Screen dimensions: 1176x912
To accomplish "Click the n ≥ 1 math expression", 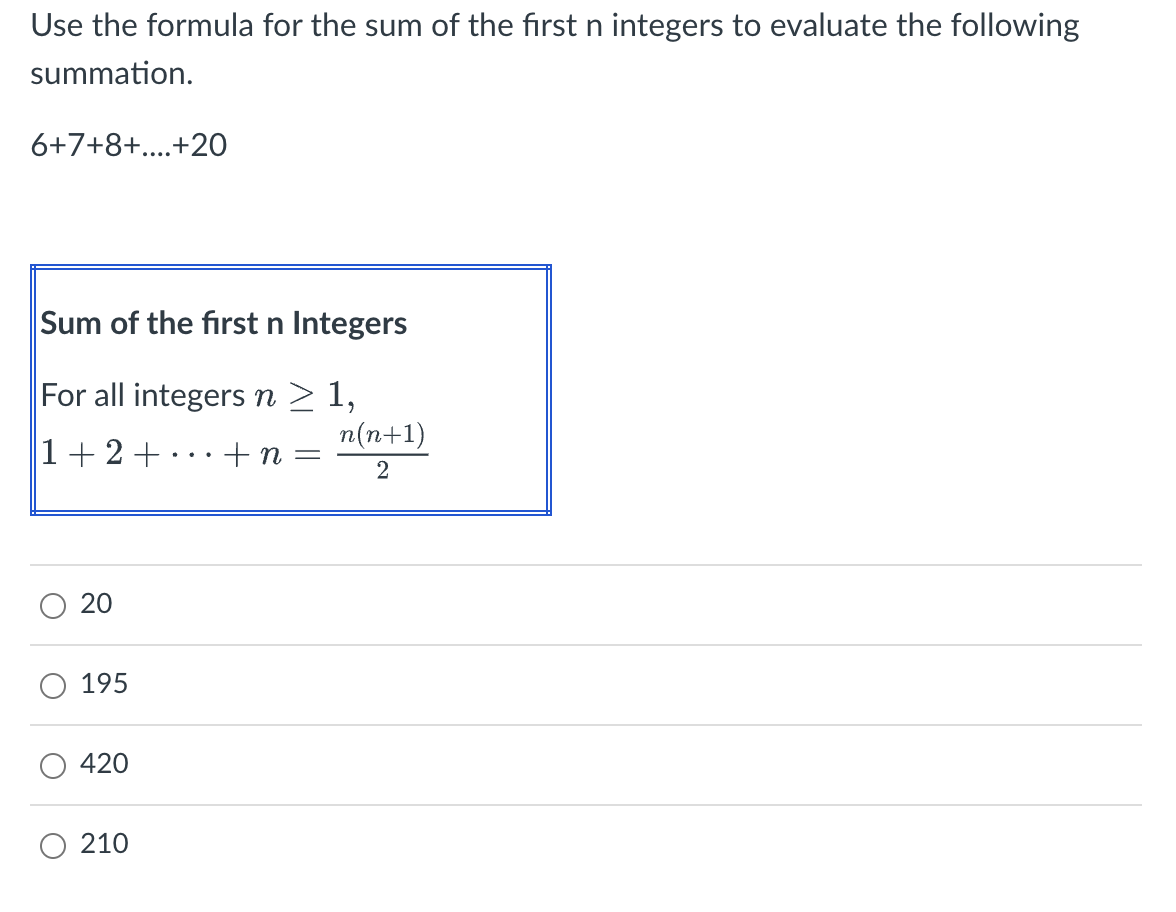I will tap(304, 394).
